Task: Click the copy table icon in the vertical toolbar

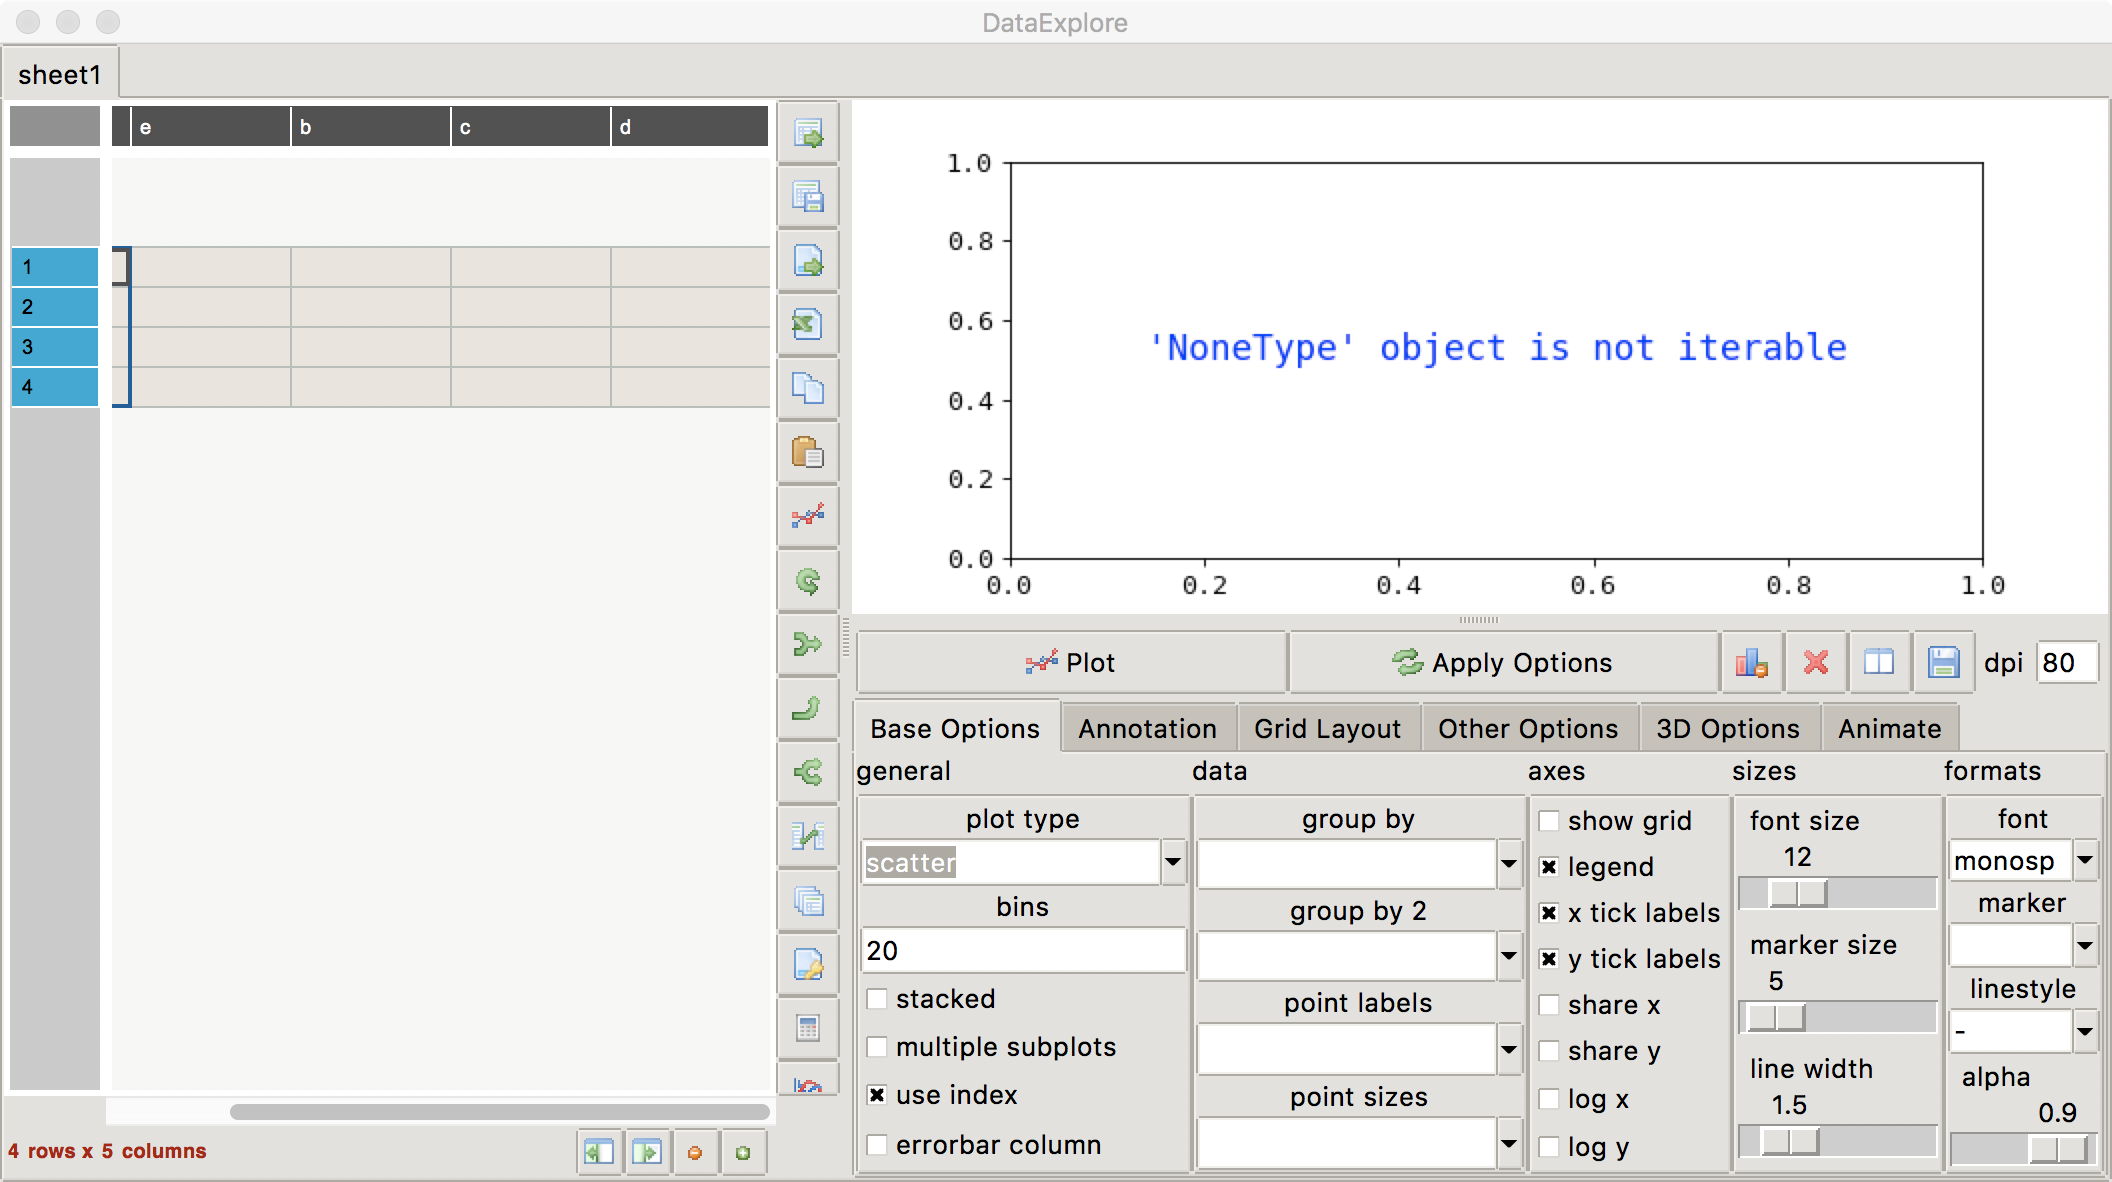Action: pyautogui.click(x=808, y=388)
